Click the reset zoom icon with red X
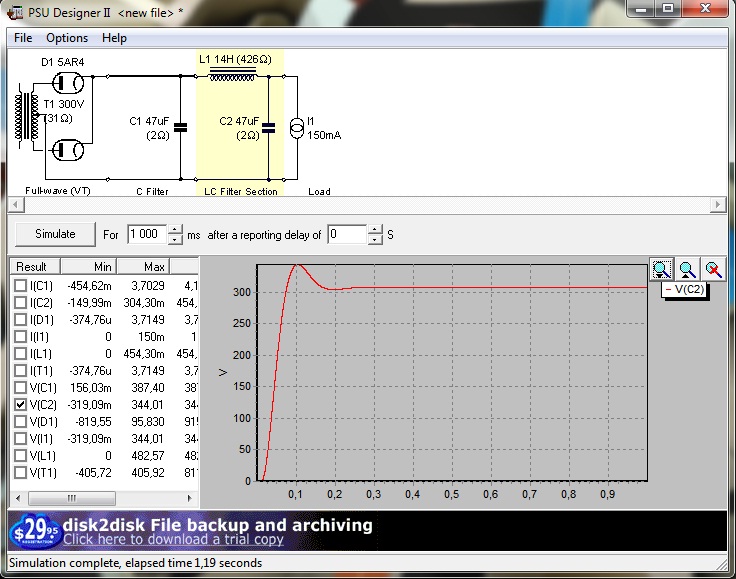The width and height of the screenshot is (736, 579). (713, 269)
